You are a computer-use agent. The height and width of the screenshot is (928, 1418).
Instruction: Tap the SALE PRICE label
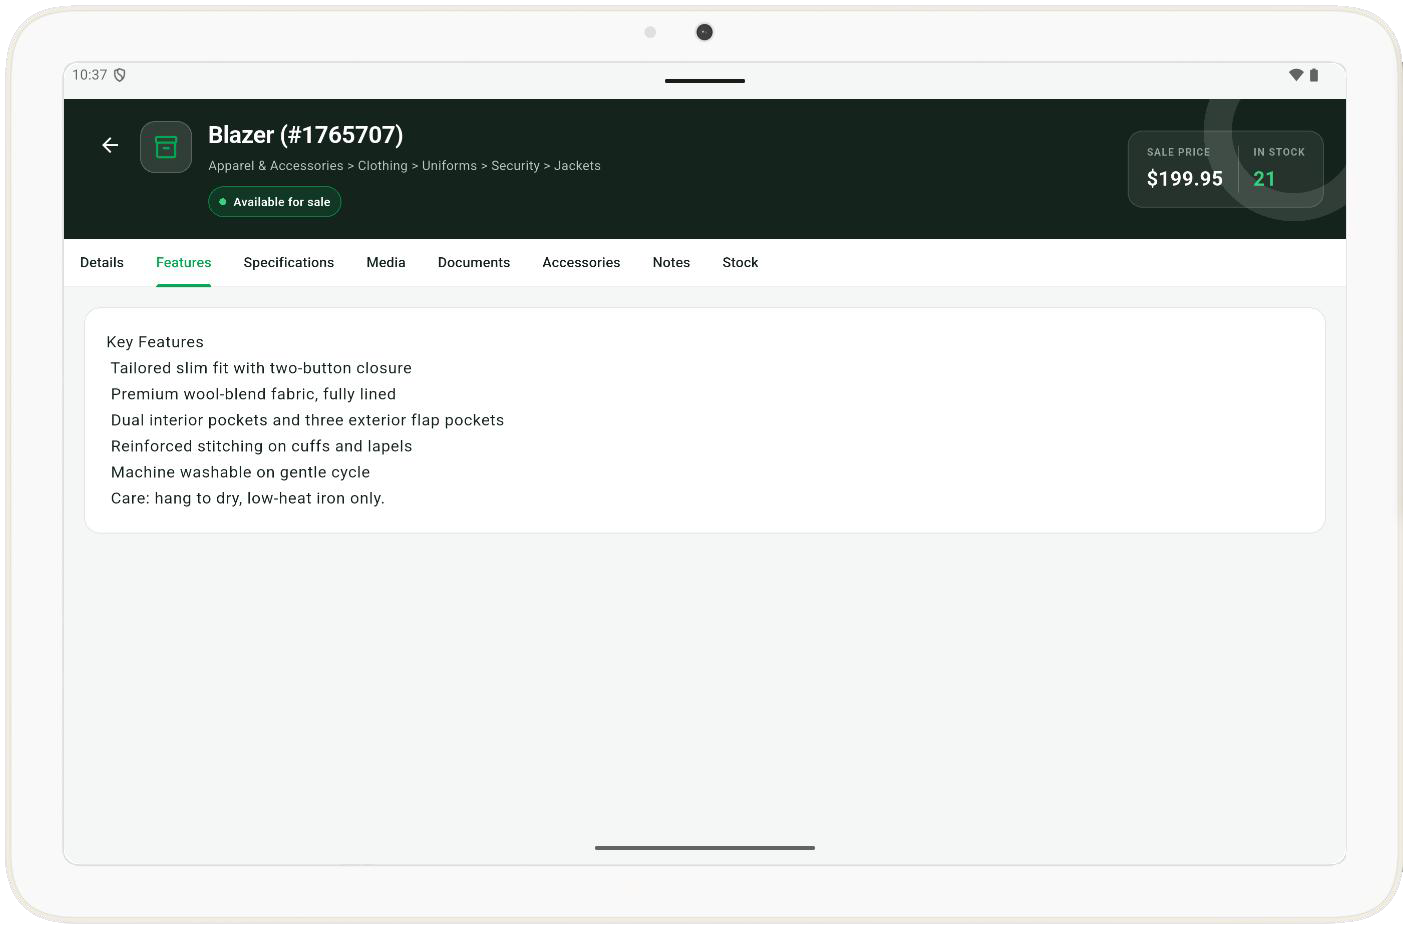point(1178,152)
